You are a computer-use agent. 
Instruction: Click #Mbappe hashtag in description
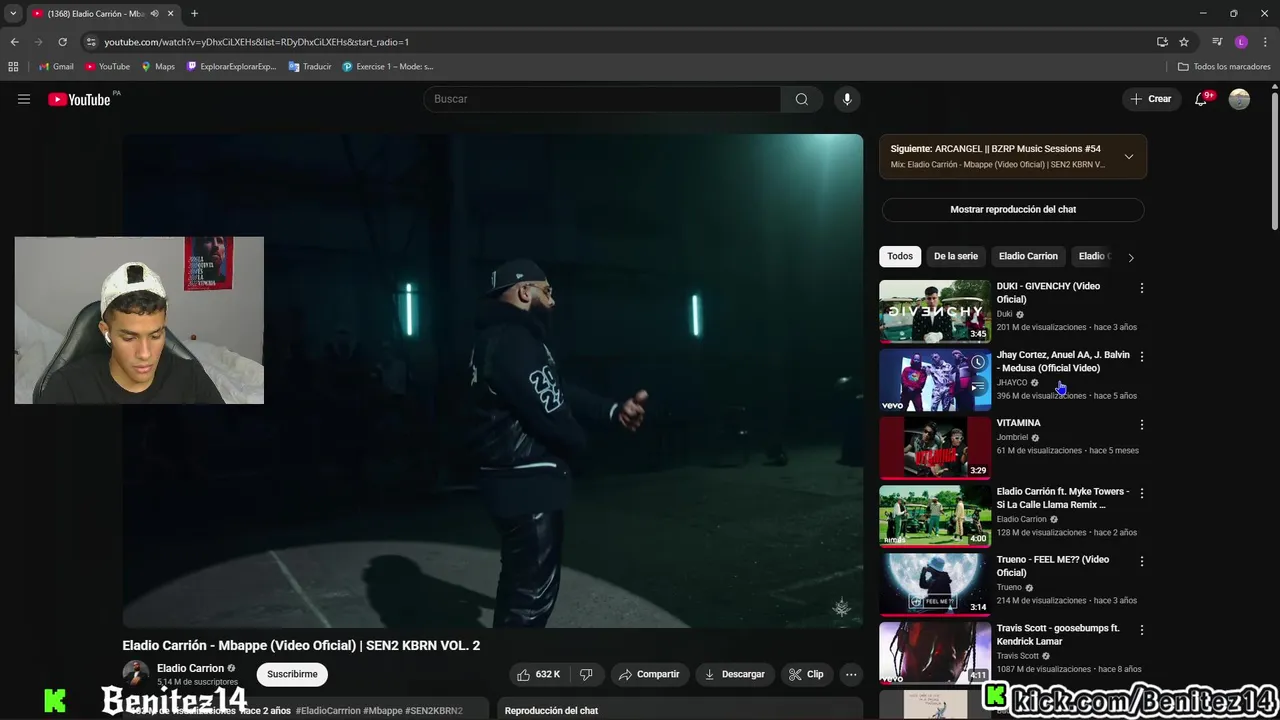382,711
